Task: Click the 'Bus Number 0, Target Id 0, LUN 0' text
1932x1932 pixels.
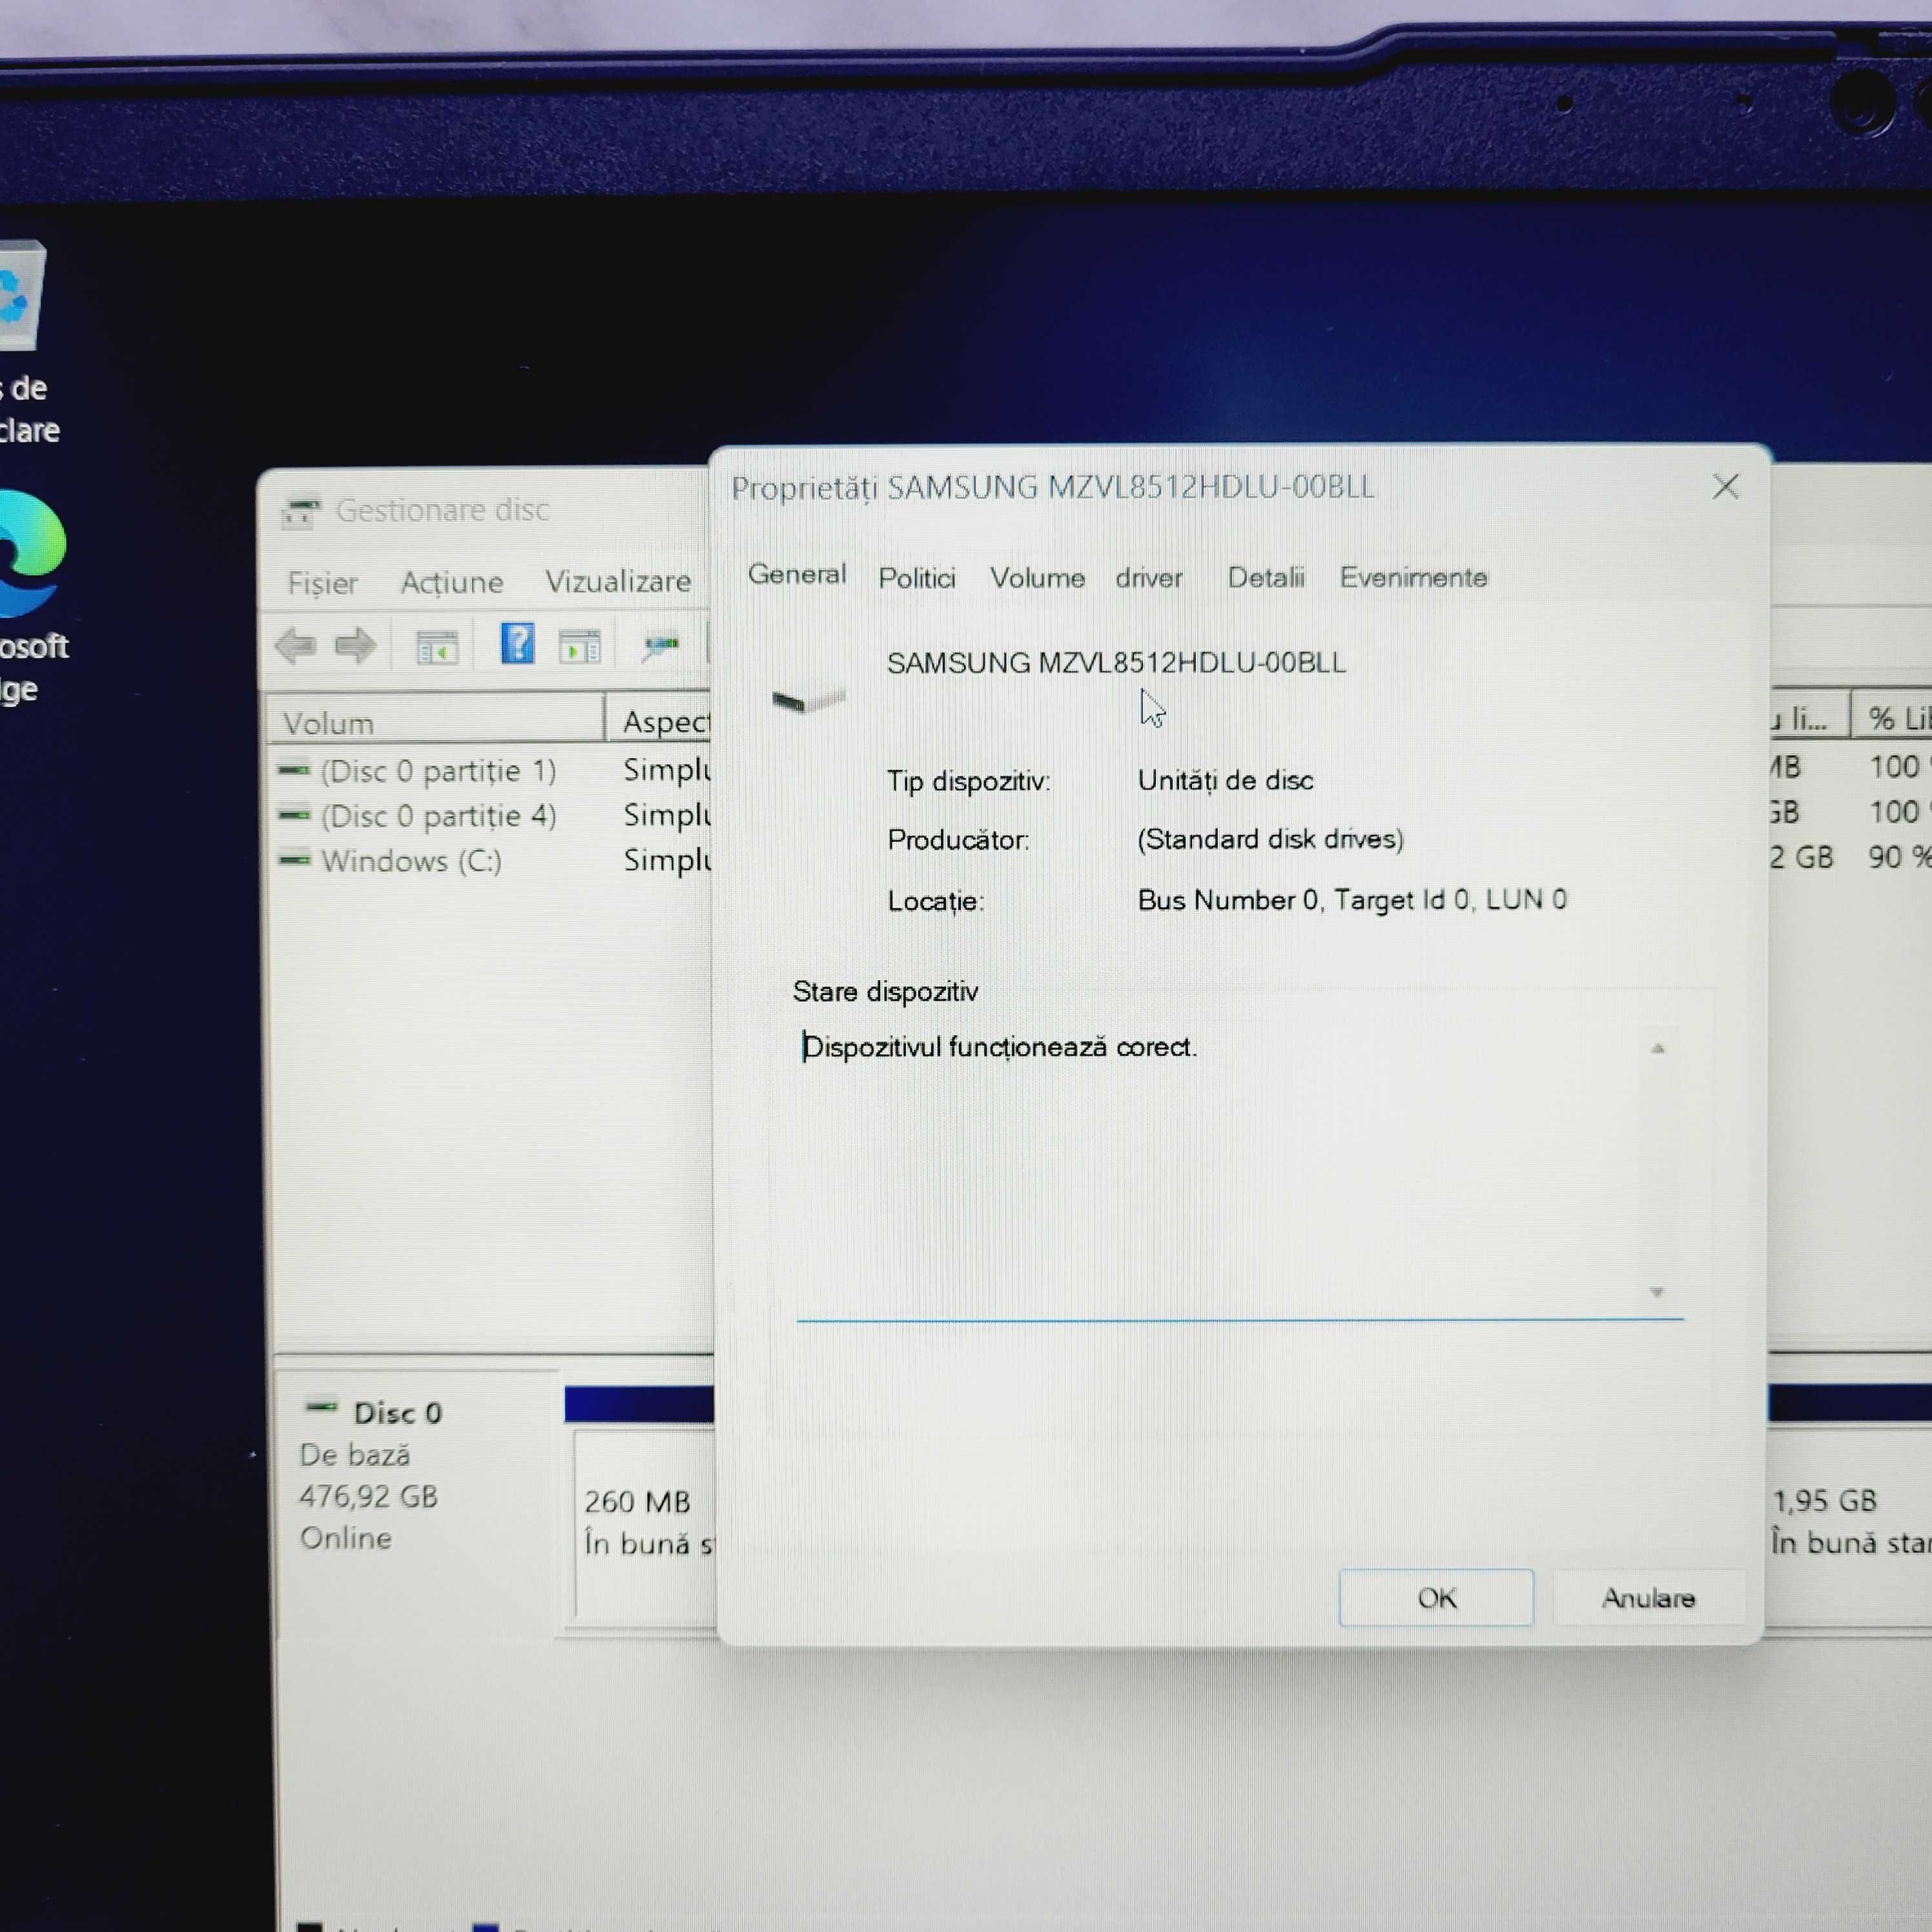Action: click(1352, 900)
